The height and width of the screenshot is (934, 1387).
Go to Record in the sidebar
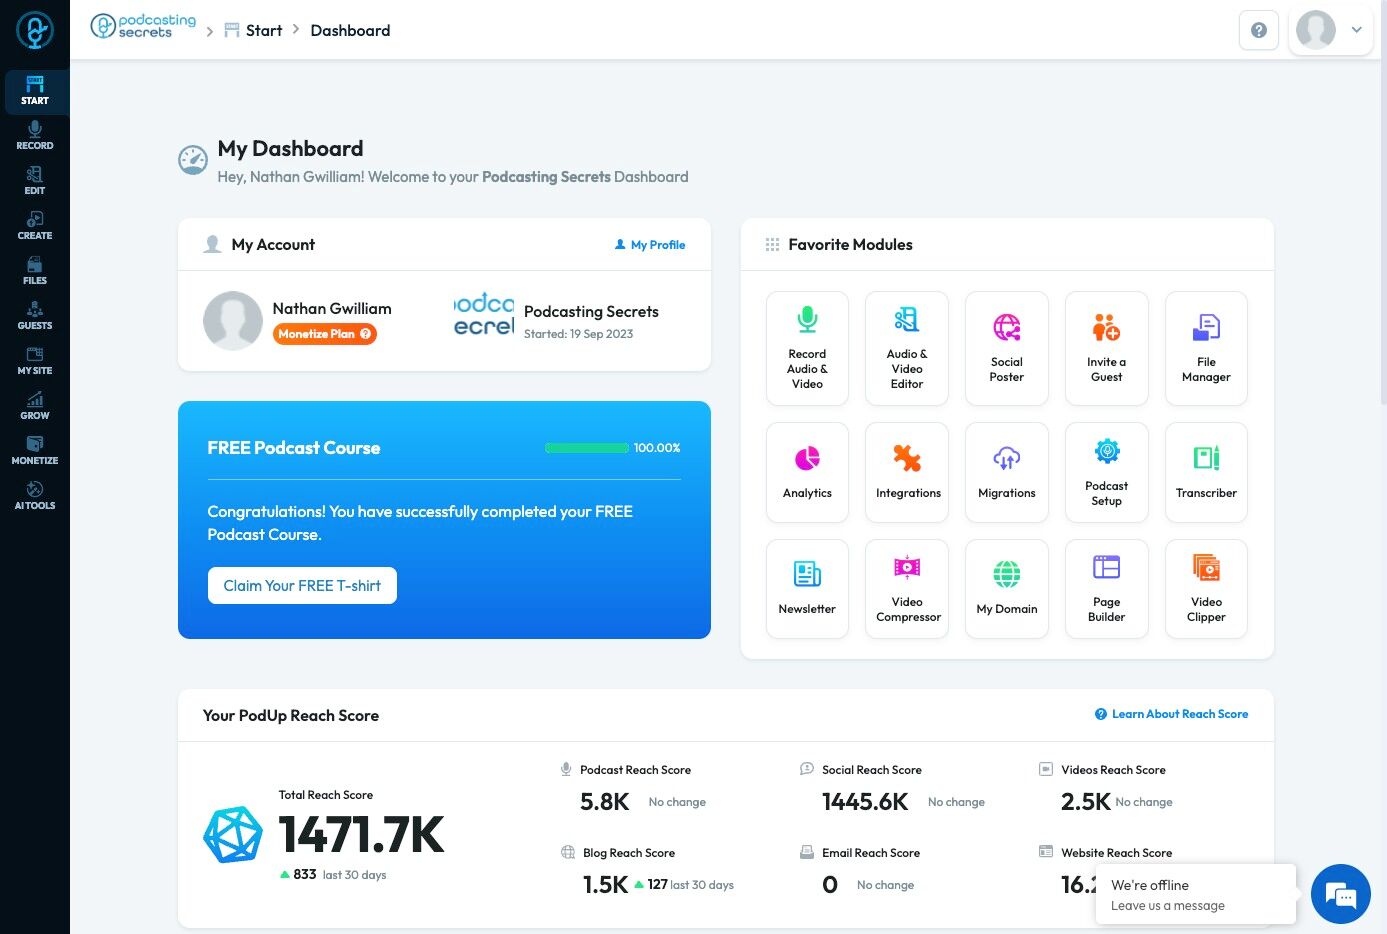coord(35,137)
